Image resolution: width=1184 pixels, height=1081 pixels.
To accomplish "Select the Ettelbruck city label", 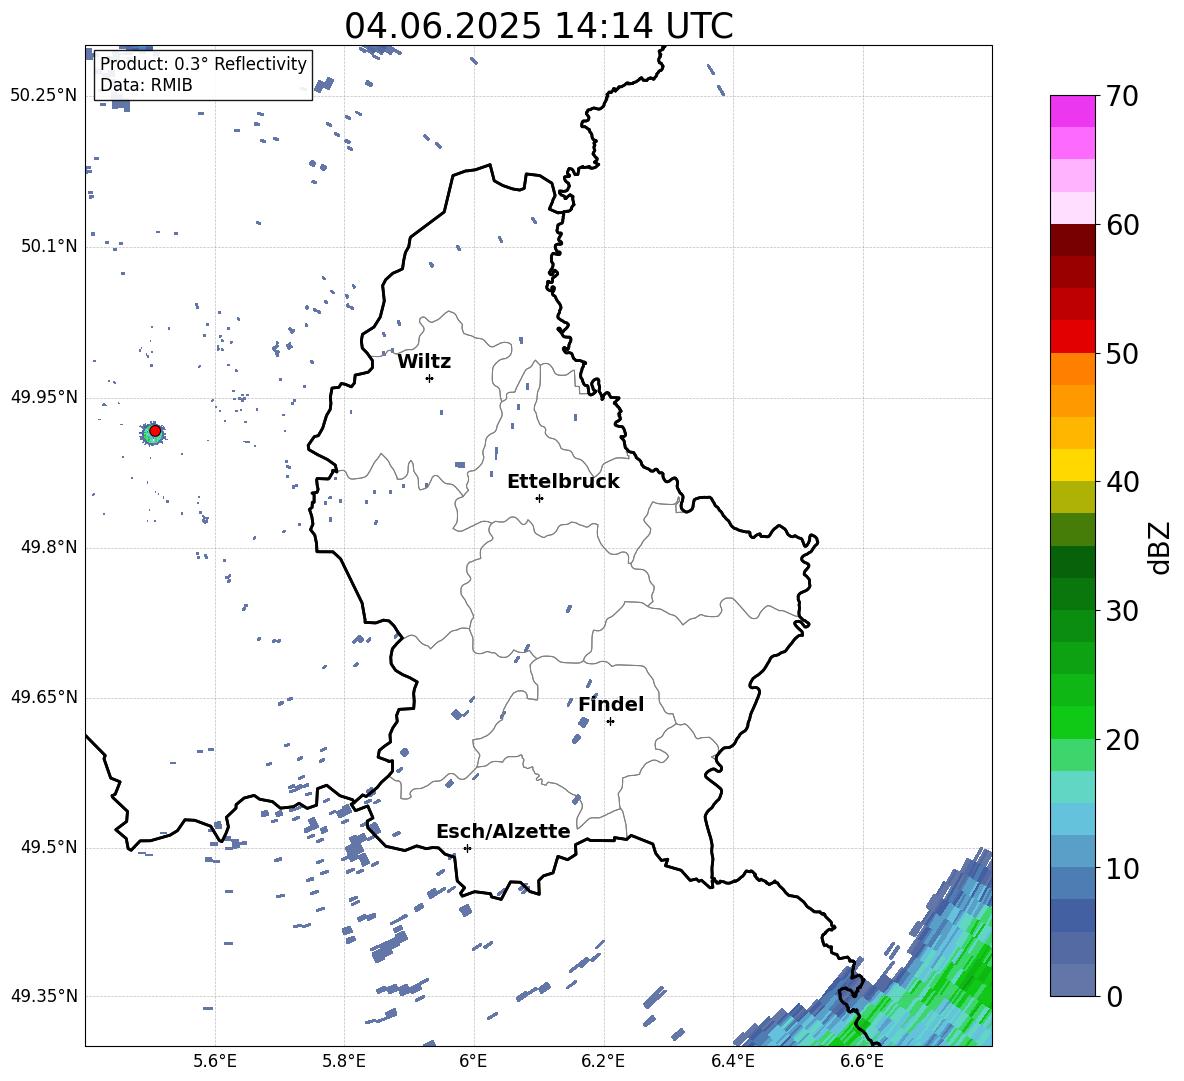I will pyautogui.click(x=563, y=482).
